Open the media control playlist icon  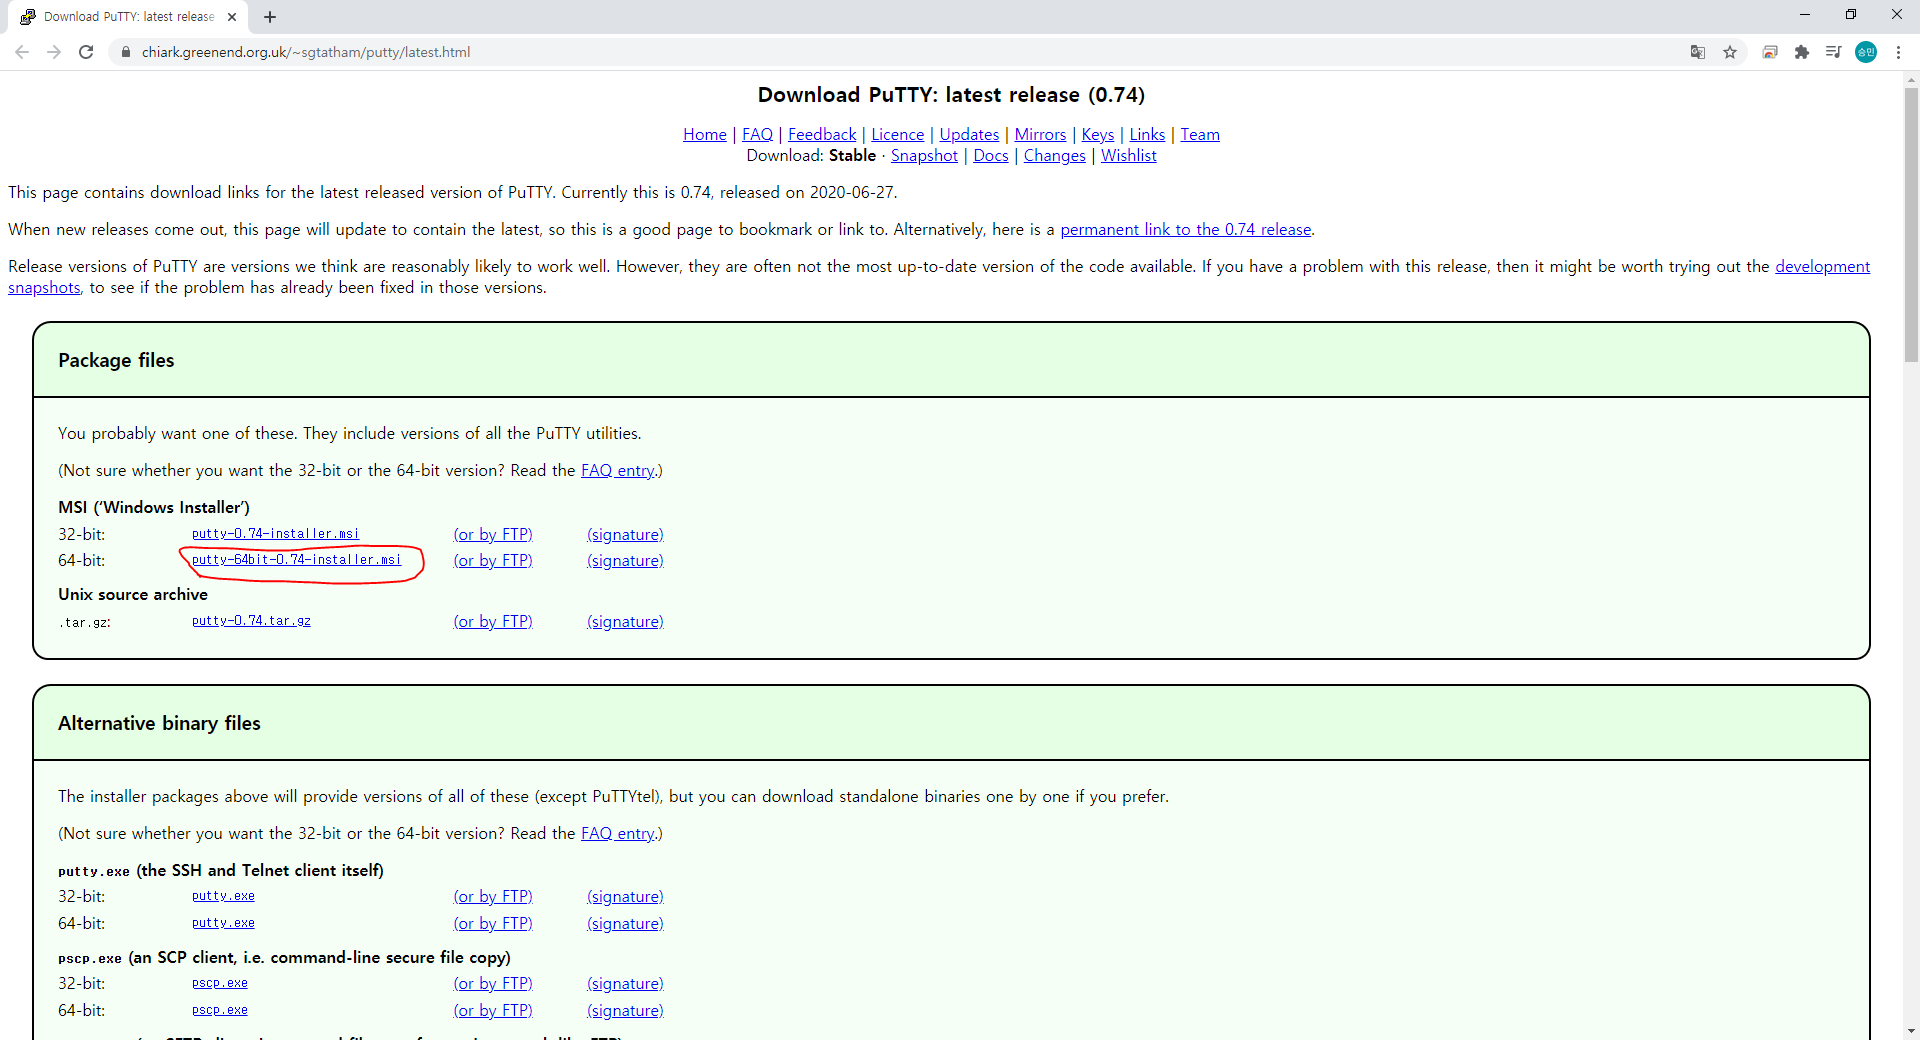point(1834,52)
